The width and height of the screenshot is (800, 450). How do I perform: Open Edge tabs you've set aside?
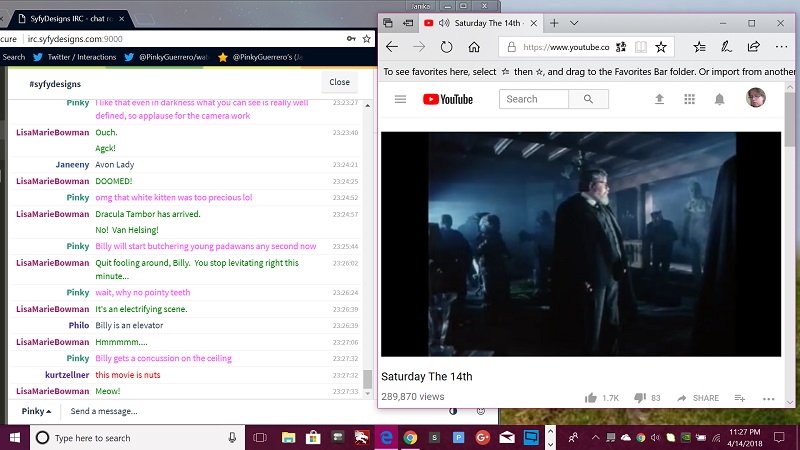click(388, 23)
